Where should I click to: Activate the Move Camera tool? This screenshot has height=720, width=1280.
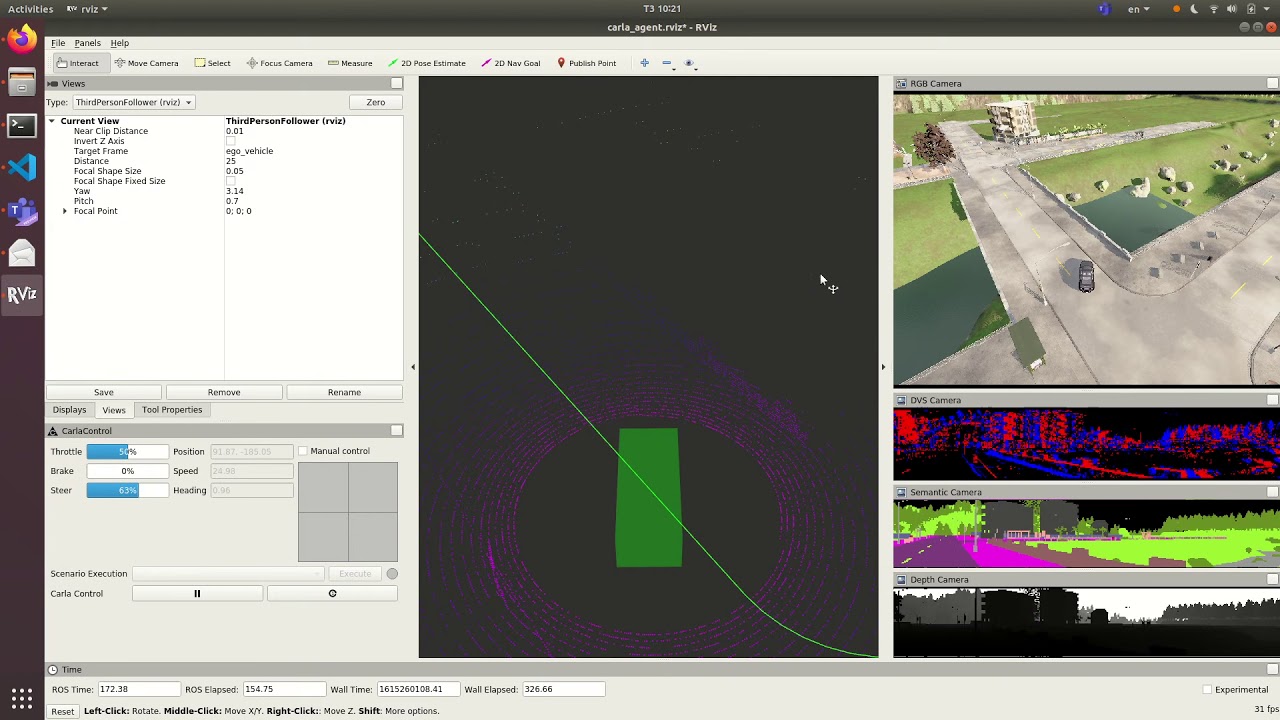point(146,63)
